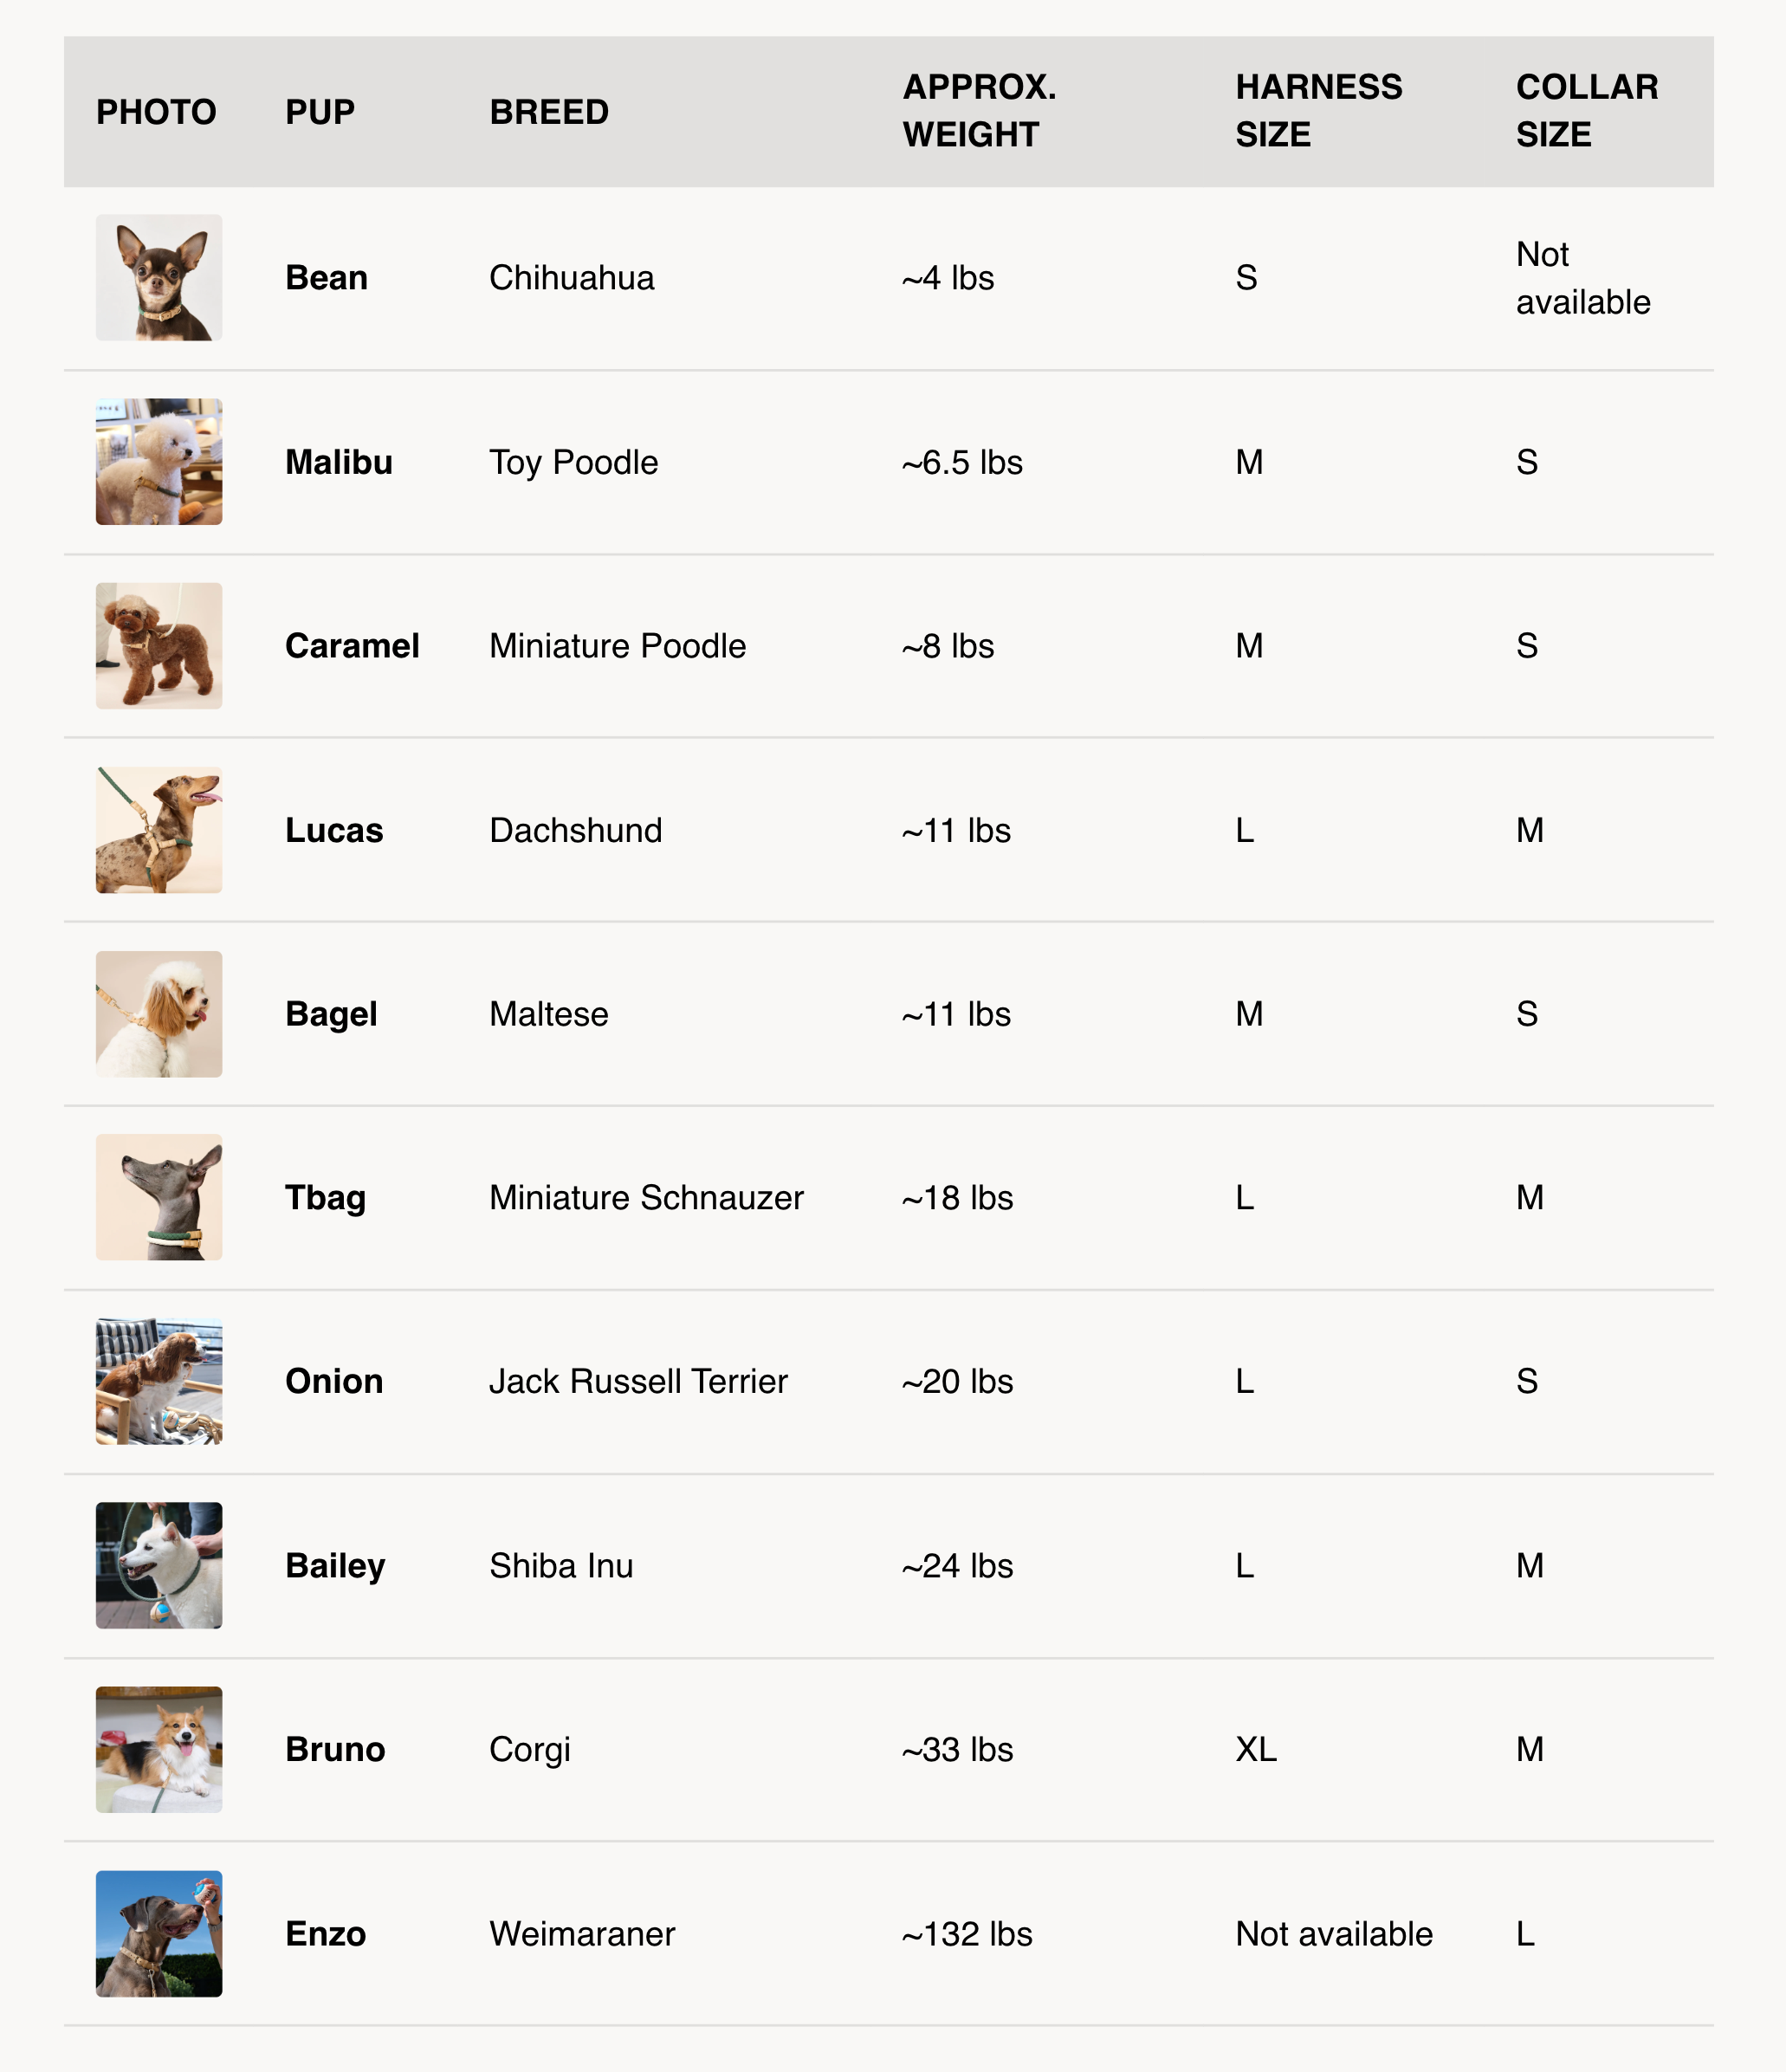
Task: Open Enzo the Weimaraner's photo
Action: [x=159, y=1934]
